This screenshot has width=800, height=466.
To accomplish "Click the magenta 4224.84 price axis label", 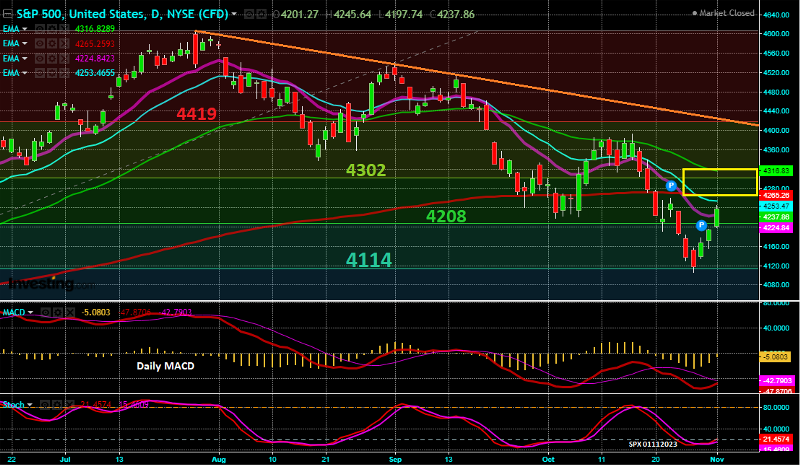I will pos(776,228).
